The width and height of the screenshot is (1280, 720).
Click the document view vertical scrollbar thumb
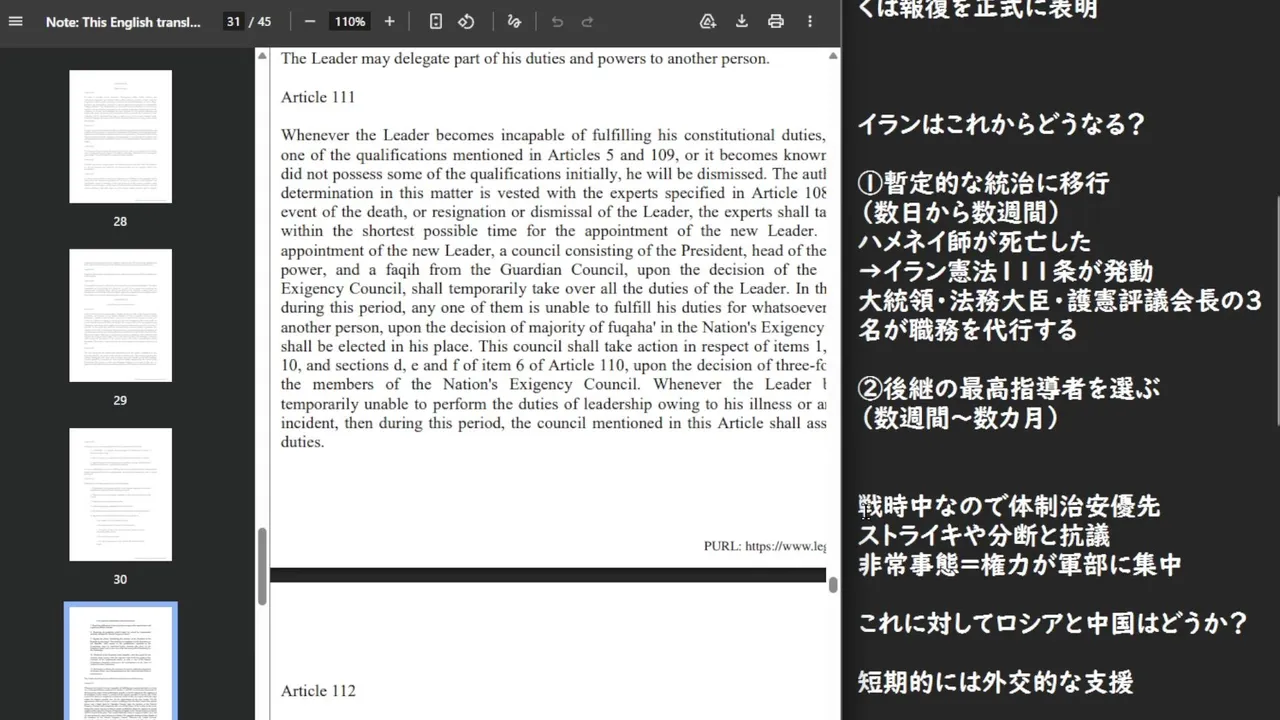coord(833,585)
